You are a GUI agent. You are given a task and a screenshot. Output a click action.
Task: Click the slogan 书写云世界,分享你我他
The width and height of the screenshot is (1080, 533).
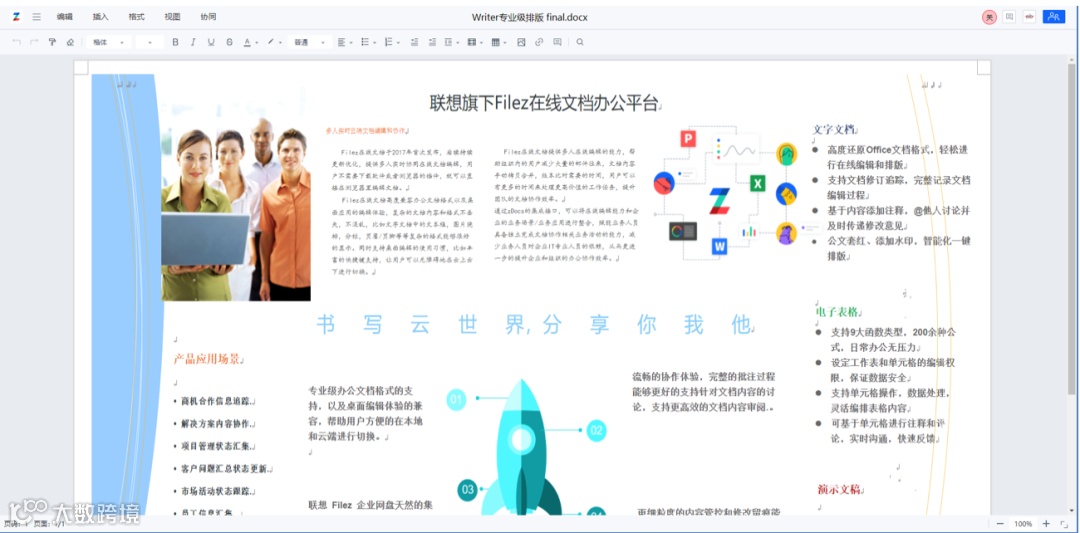coord(532,324)
